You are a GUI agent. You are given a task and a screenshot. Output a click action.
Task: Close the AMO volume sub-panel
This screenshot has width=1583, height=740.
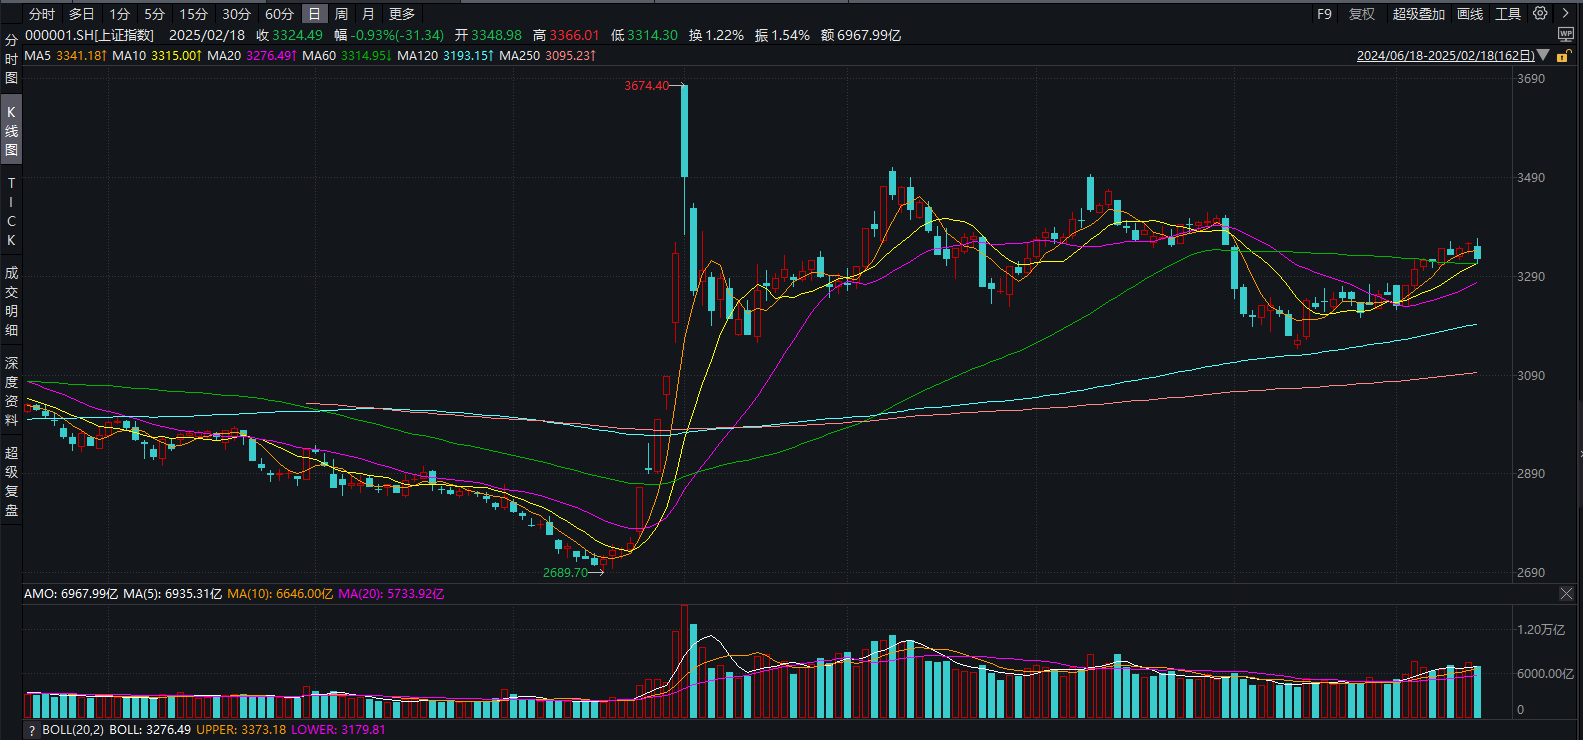coord(1566,594)
